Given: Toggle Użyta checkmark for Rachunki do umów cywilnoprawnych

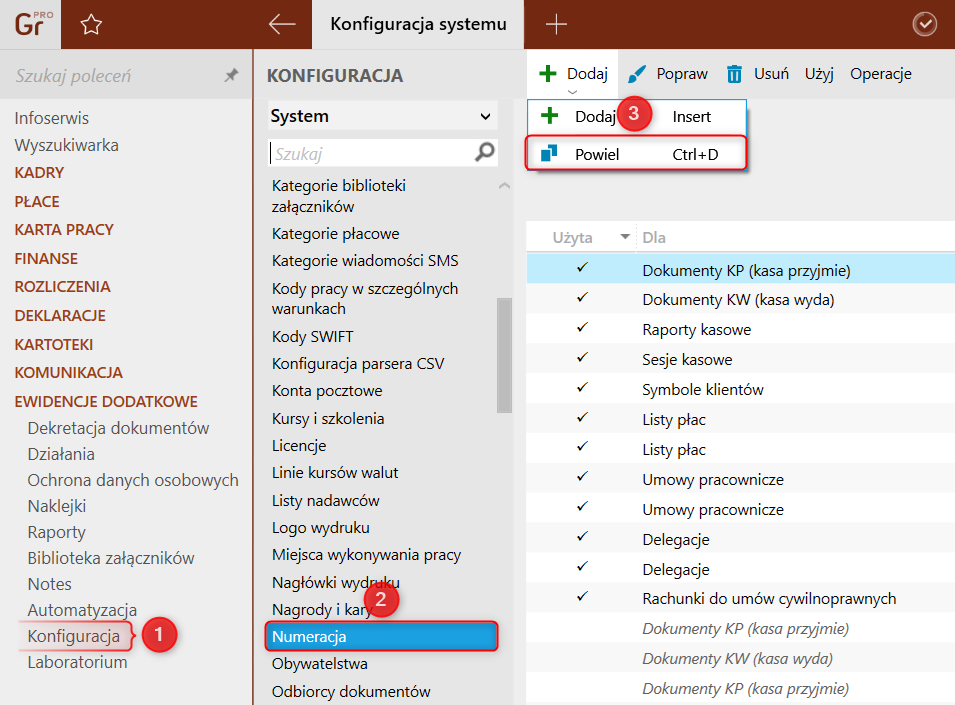Looking at the screenshot, I should pyautogui.click(x=582, y=597).
